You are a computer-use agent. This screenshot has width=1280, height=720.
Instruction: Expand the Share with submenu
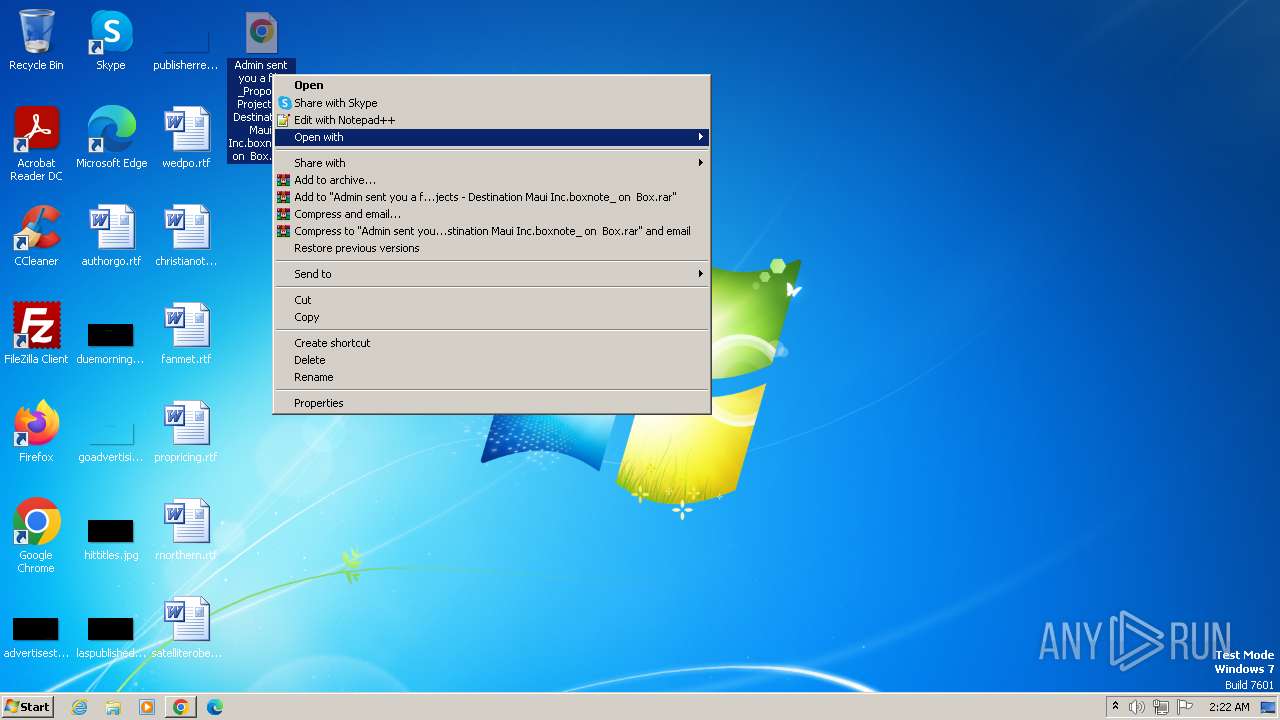coord(492,163)
